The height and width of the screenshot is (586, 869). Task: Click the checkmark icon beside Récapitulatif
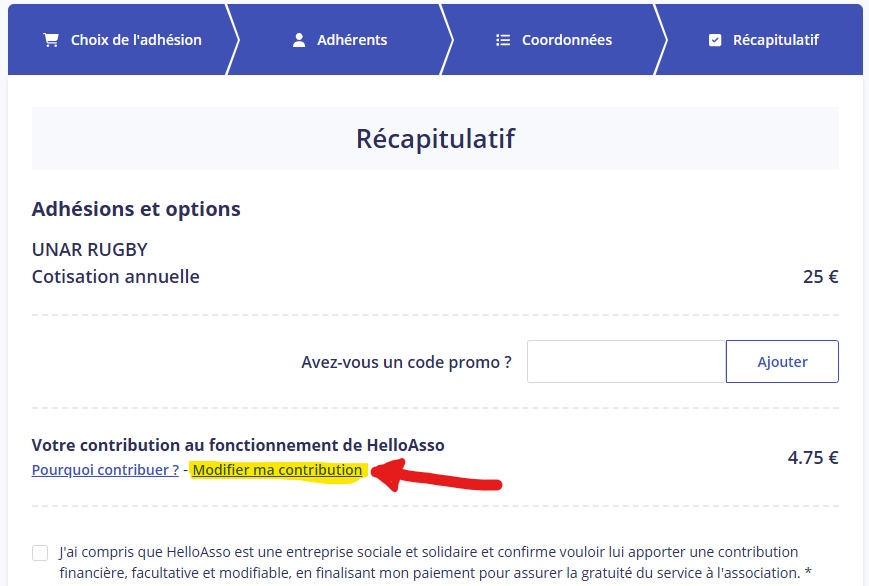coord(714,40)
